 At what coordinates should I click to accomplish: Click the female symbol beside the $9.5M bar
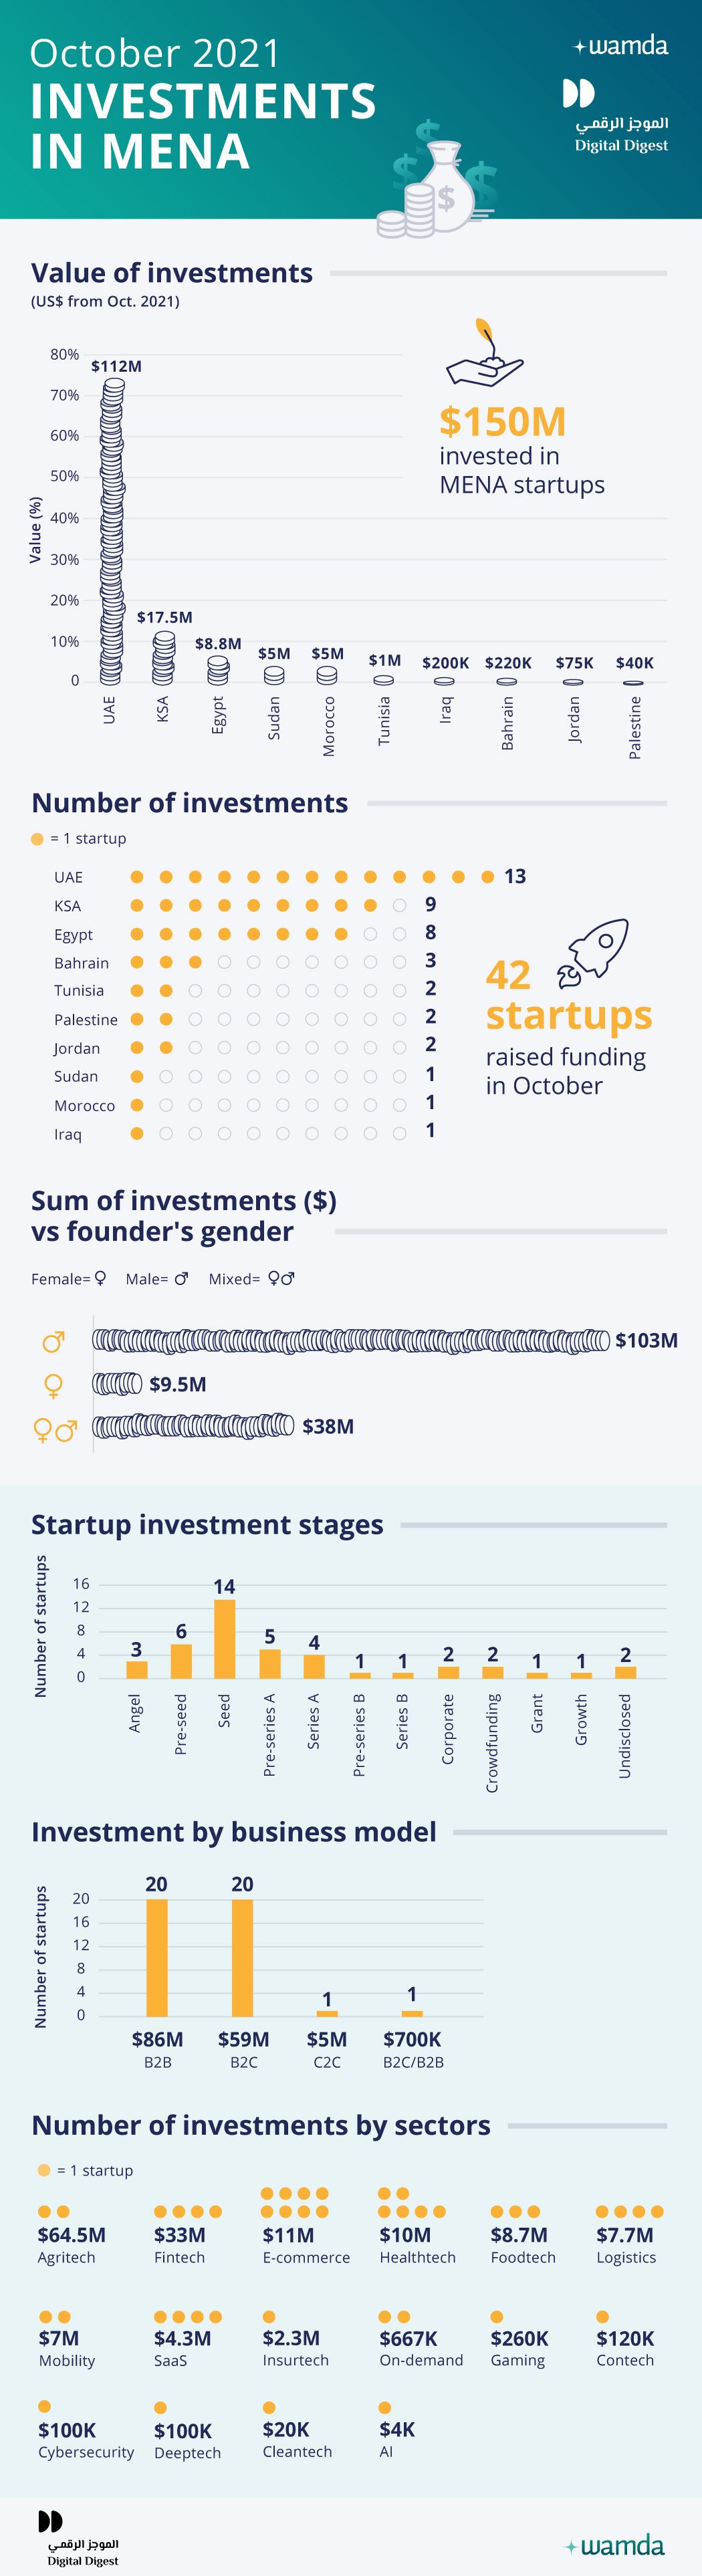(54, 1385)
